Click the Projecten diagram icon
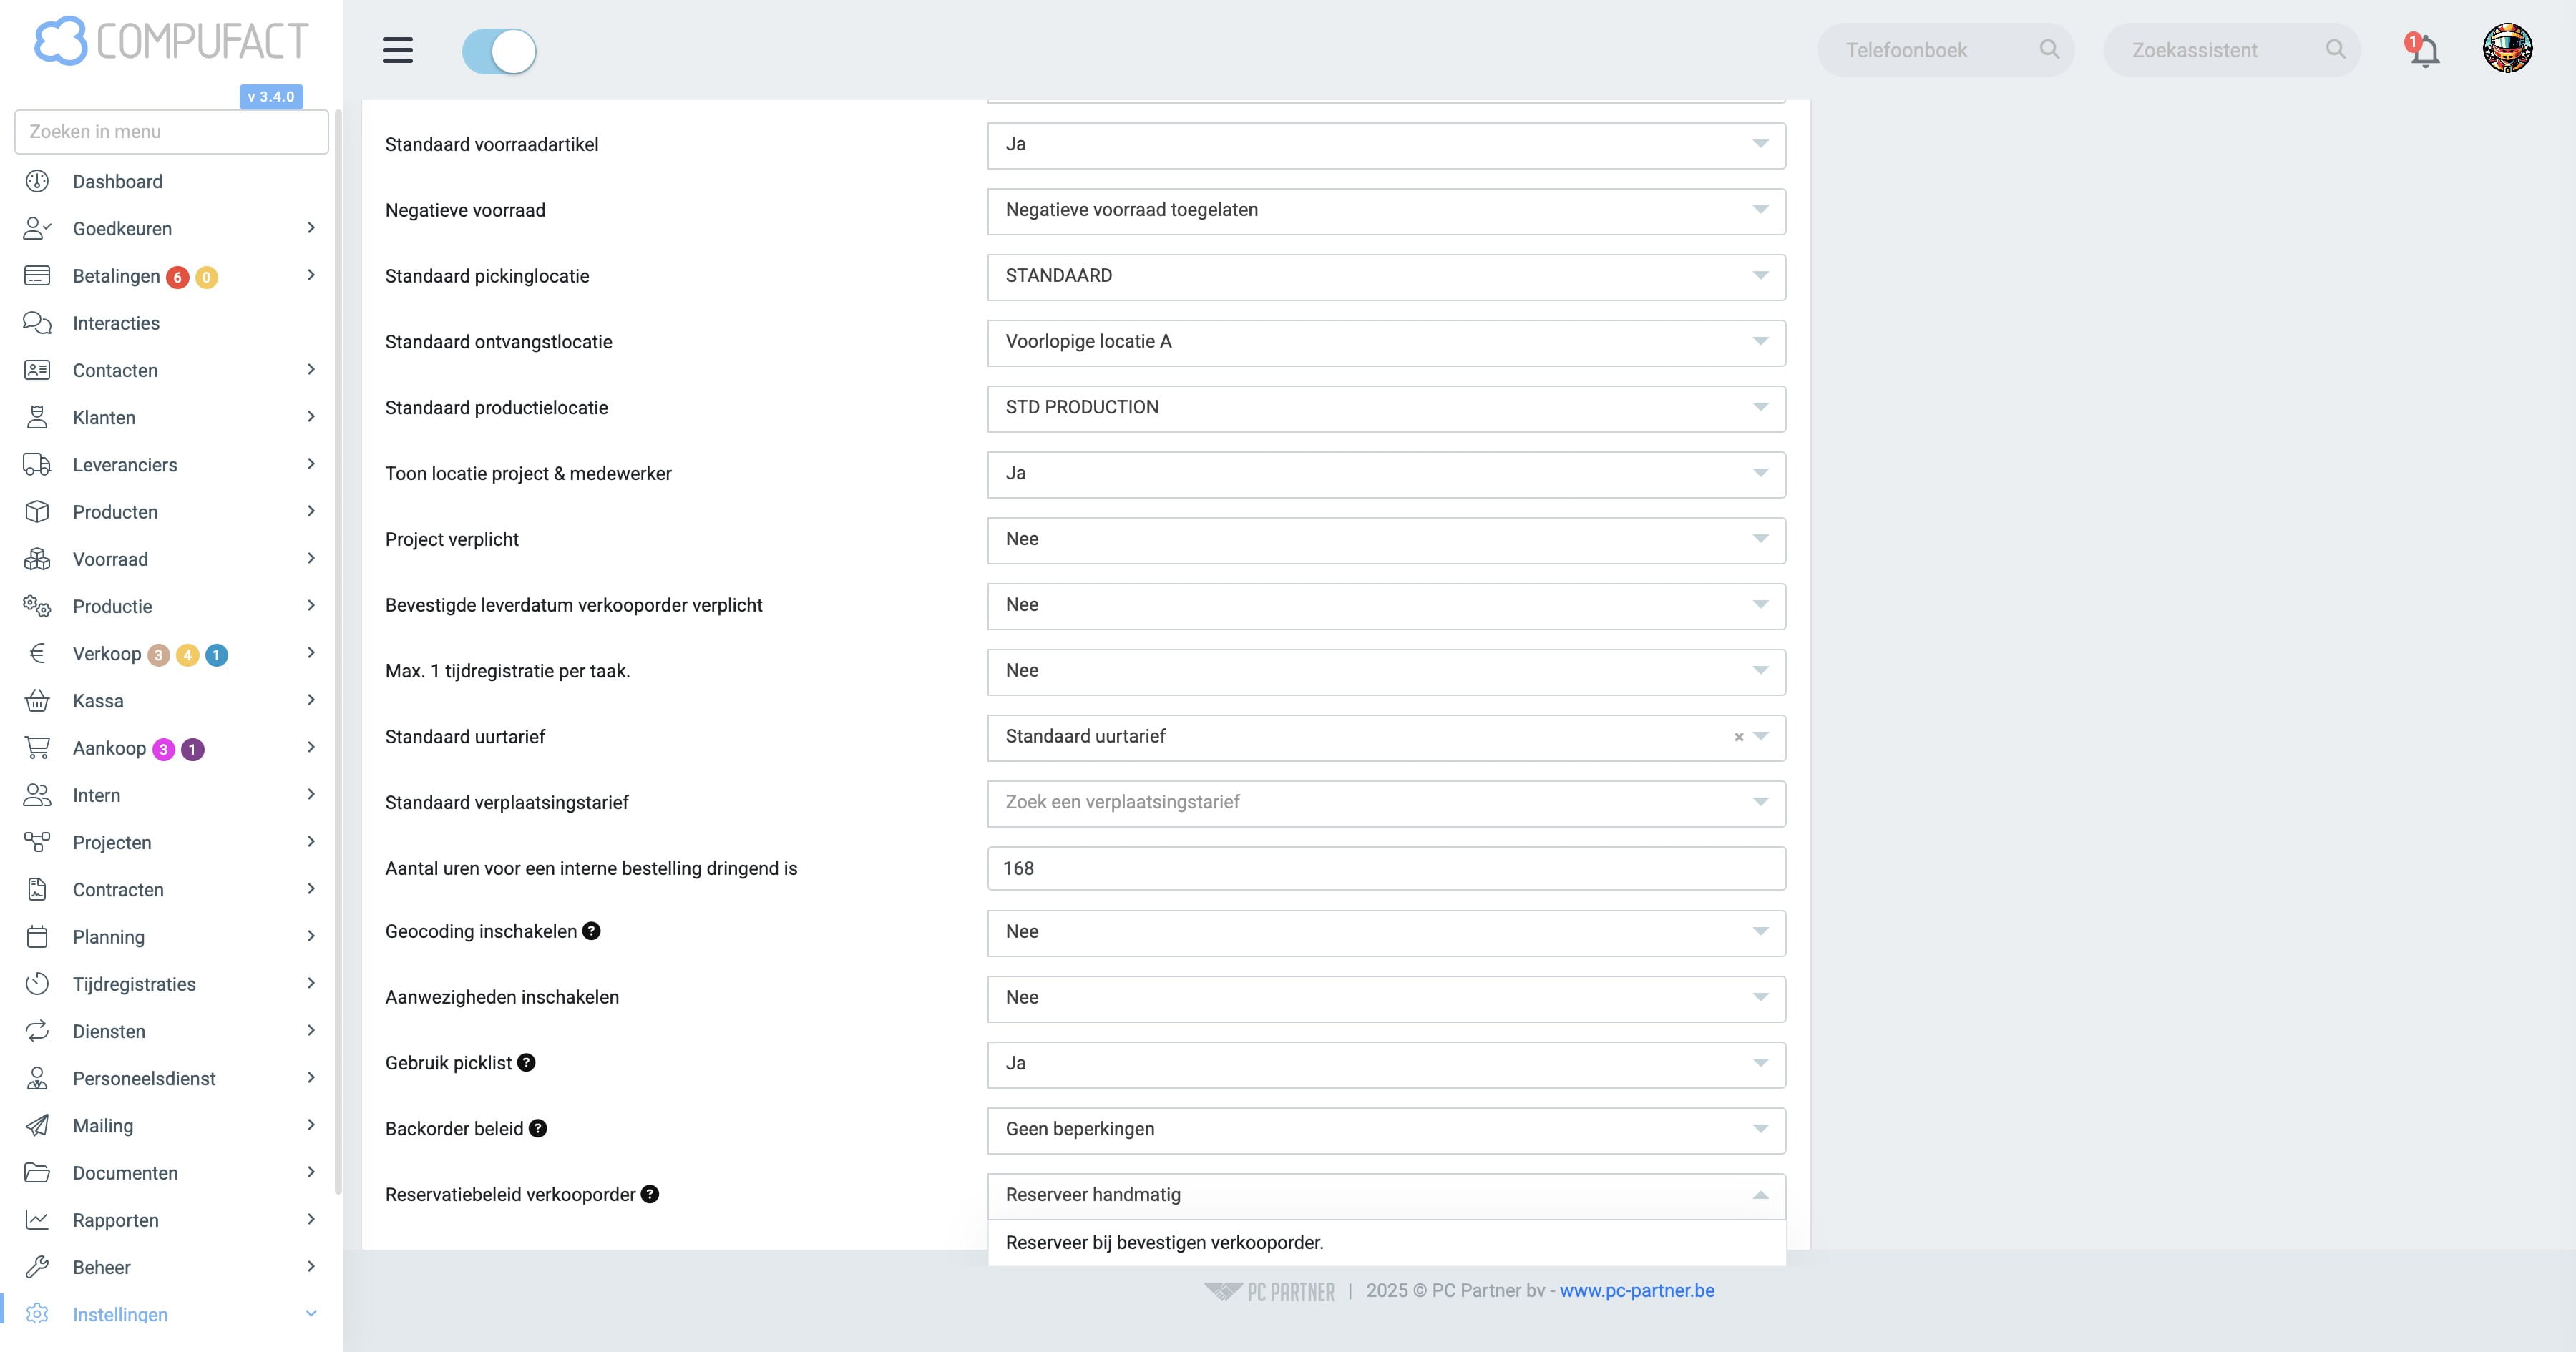 [37, 842]
